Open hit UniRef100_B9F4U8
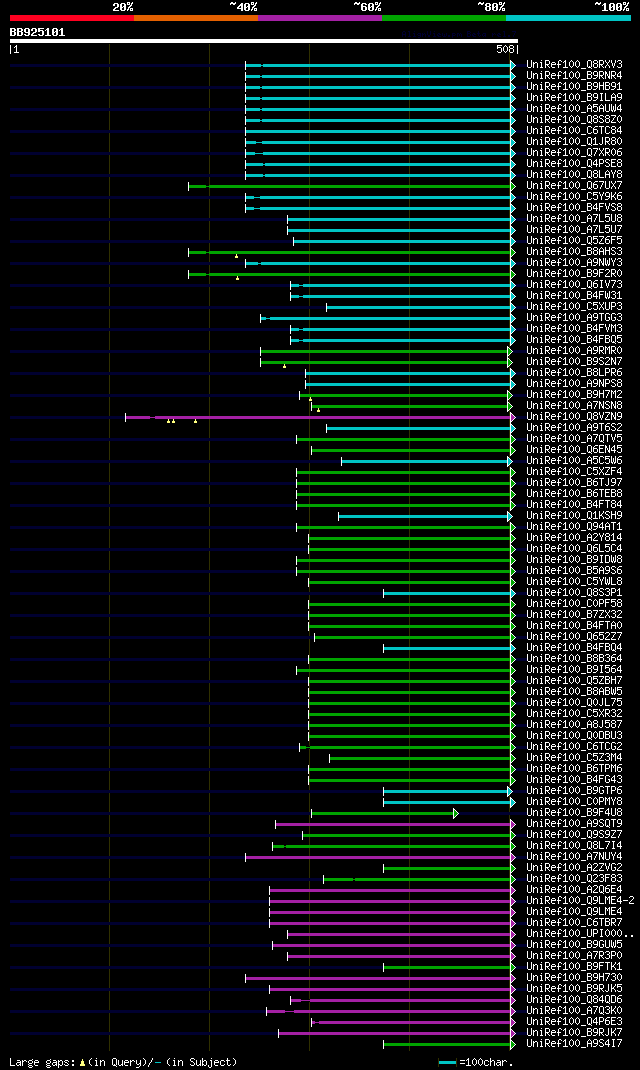 point(574,813)
